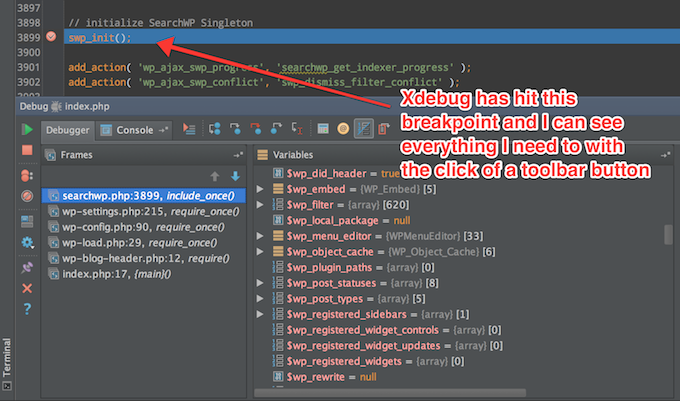
Task: Select the $wp_rewrite = null row
Action: tap(460, 377)
